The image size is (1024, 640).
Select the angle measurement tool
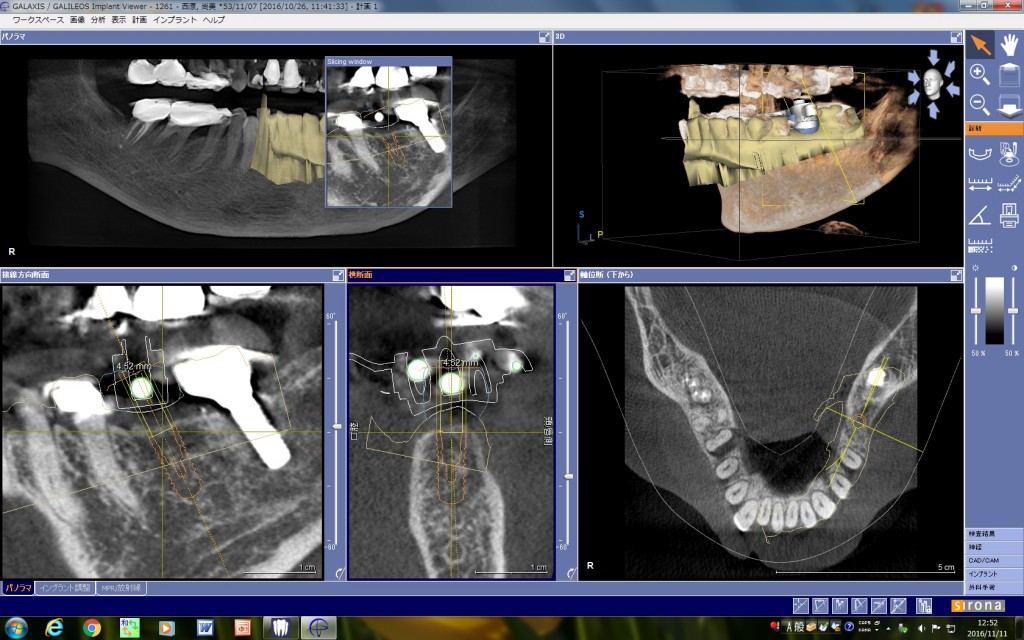[980, 215]
